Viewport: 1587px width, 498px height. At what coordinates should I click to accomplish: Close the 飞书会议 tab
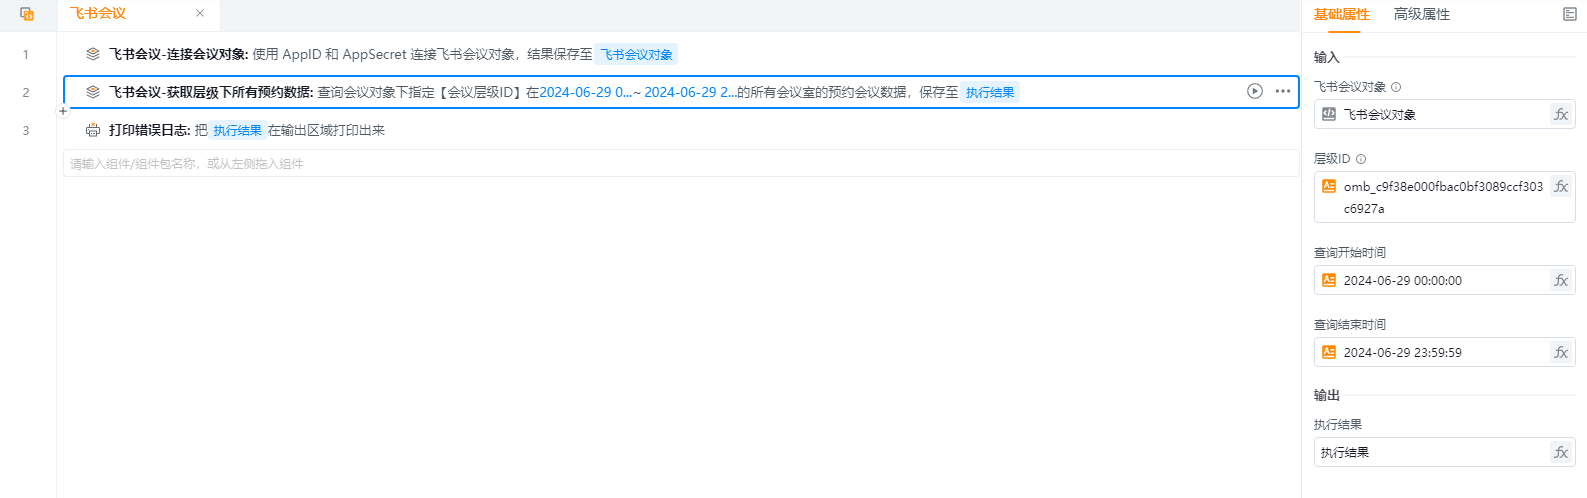(x=200, y=14)
